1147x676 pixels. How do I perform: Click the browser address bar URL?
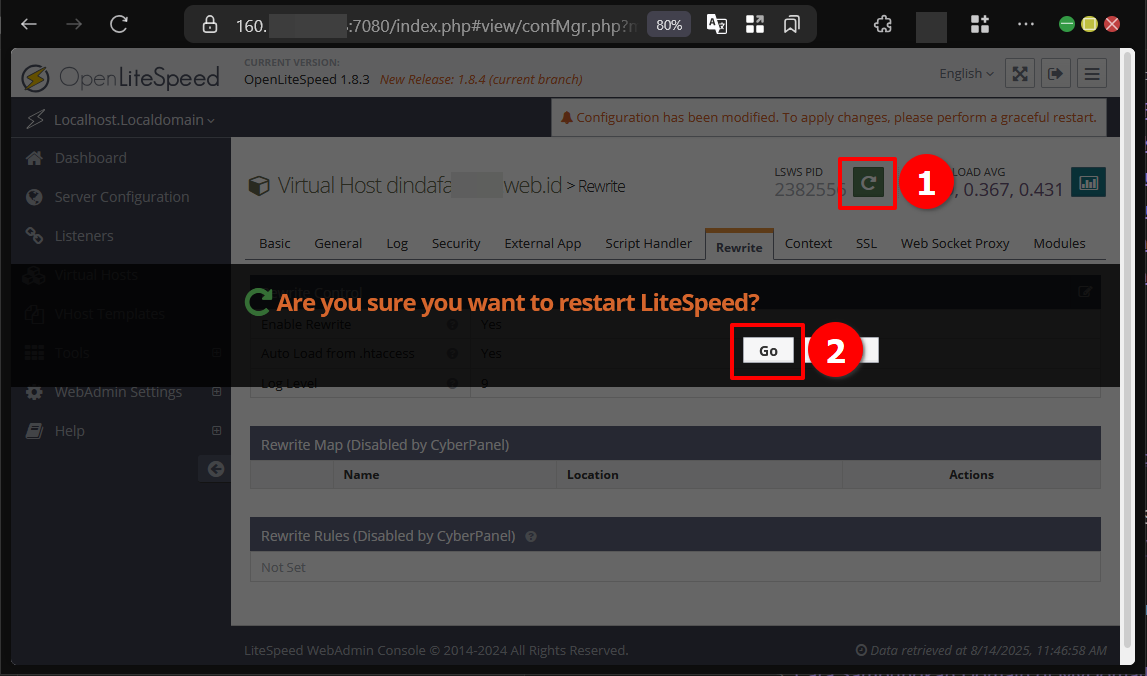tap(435, 26)
